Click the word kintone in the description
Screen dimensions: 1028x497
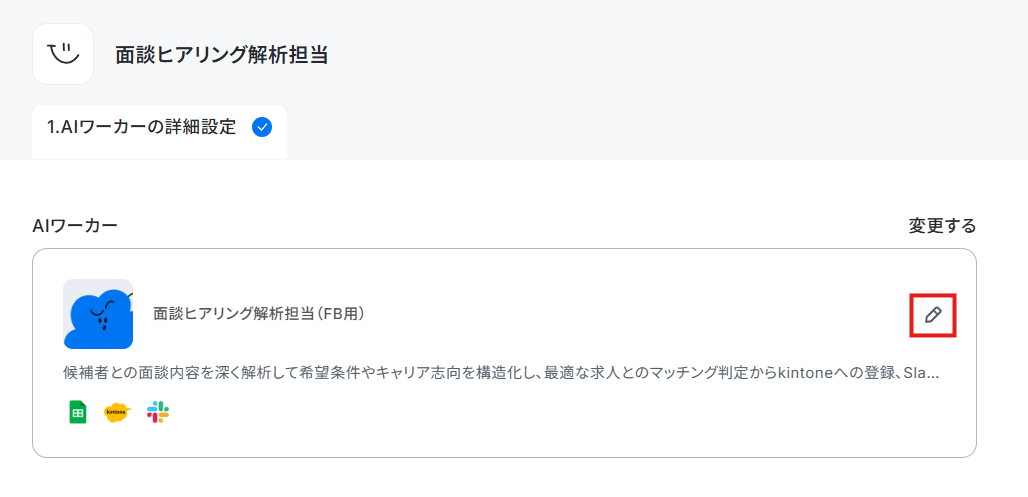(802, 374)
